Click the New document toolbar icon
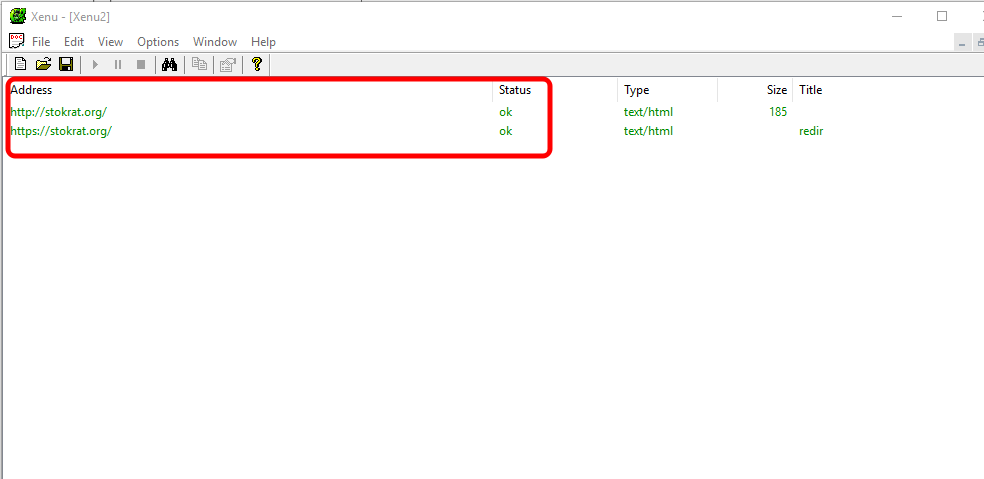This screenshot has width=984, height=479. click(x=20, y=65)
